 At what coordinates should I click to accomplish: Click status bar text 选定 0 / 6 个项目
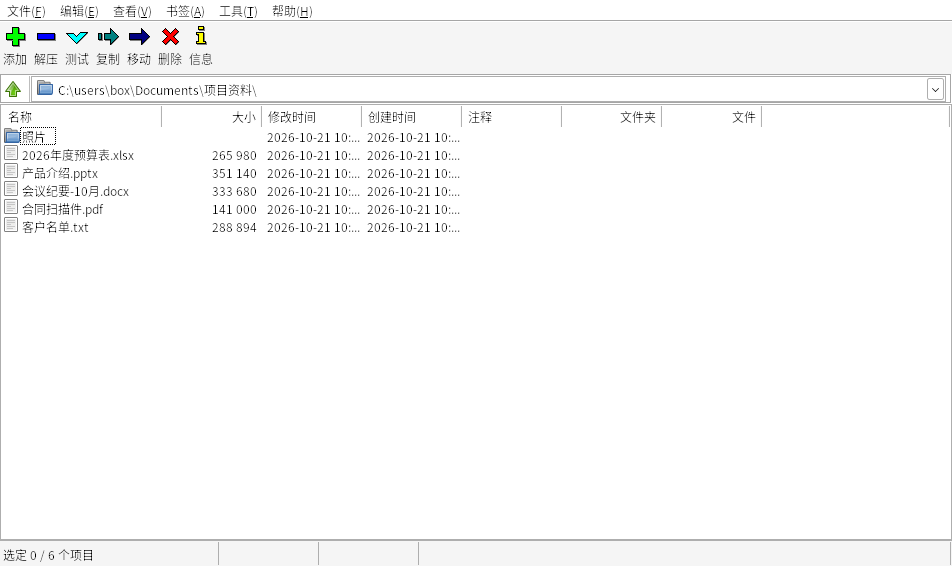pos(49,555)
